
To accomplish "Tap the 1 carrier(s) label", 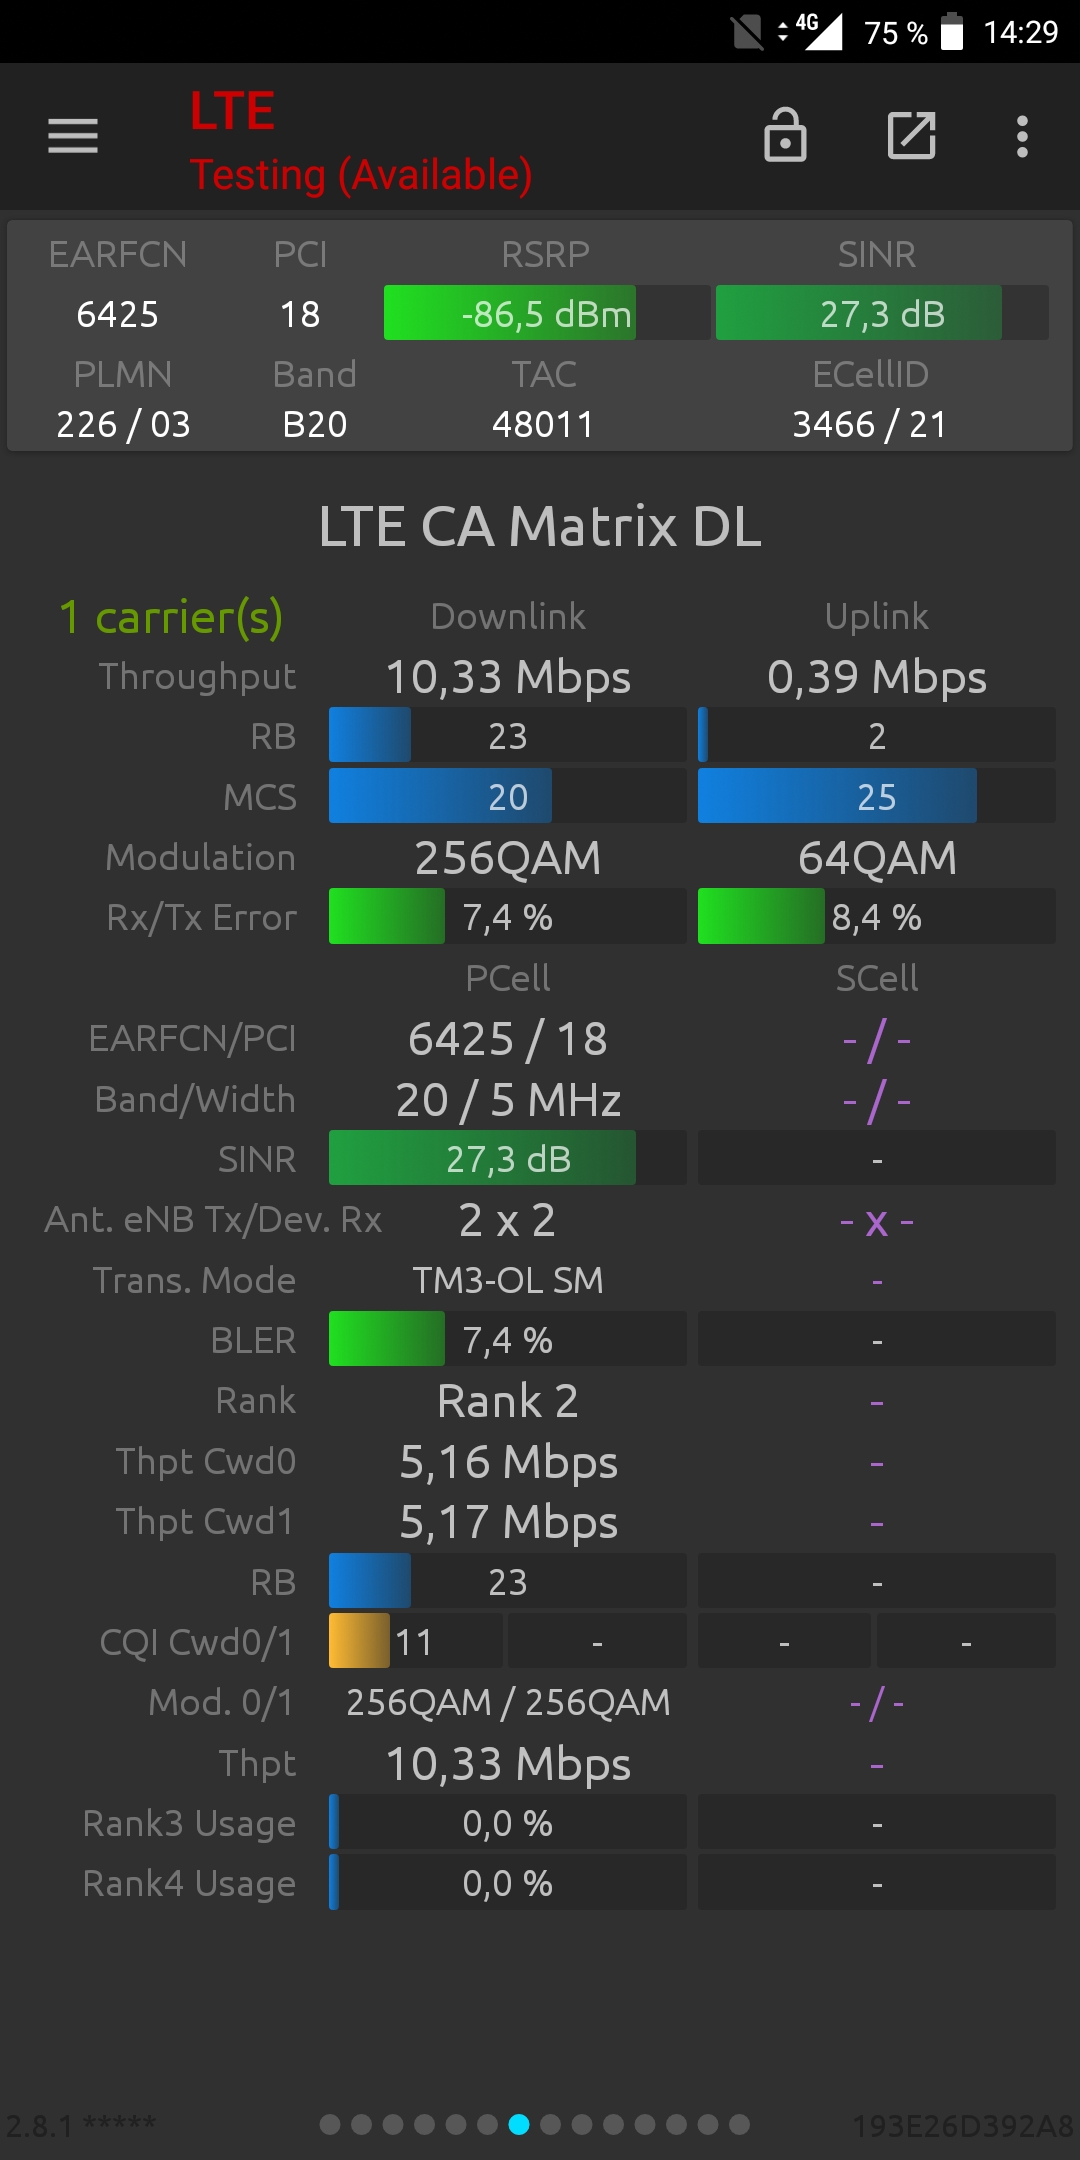I will 171,617.
